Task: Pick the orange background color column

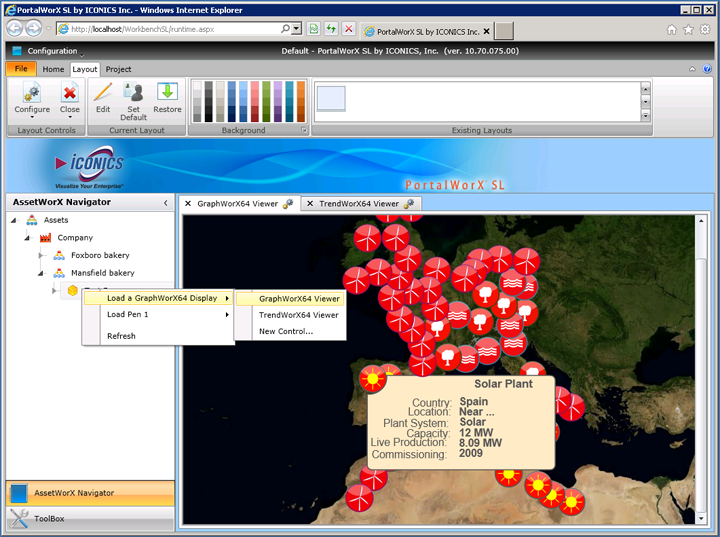Action: point(301,102)
